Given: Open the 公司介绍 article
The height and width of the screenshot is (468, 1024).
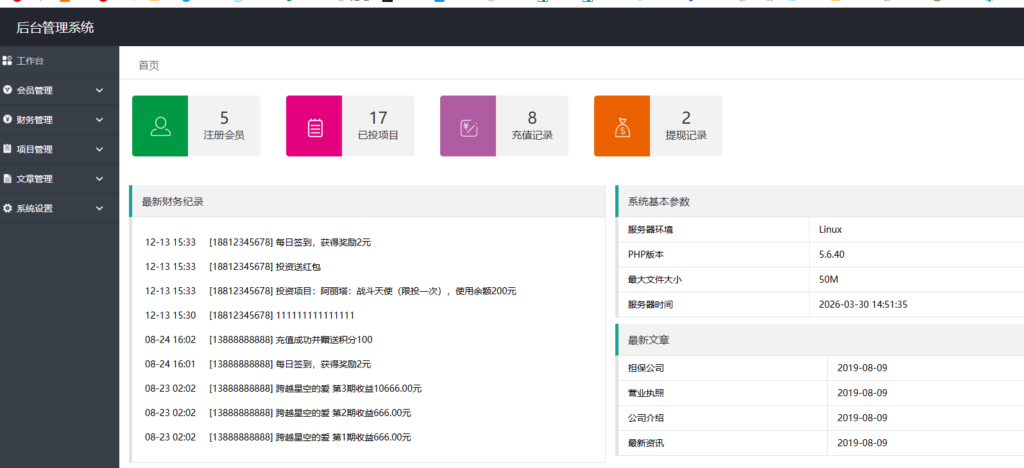Looking at the screenshot, I should click(x=646, y=417).
